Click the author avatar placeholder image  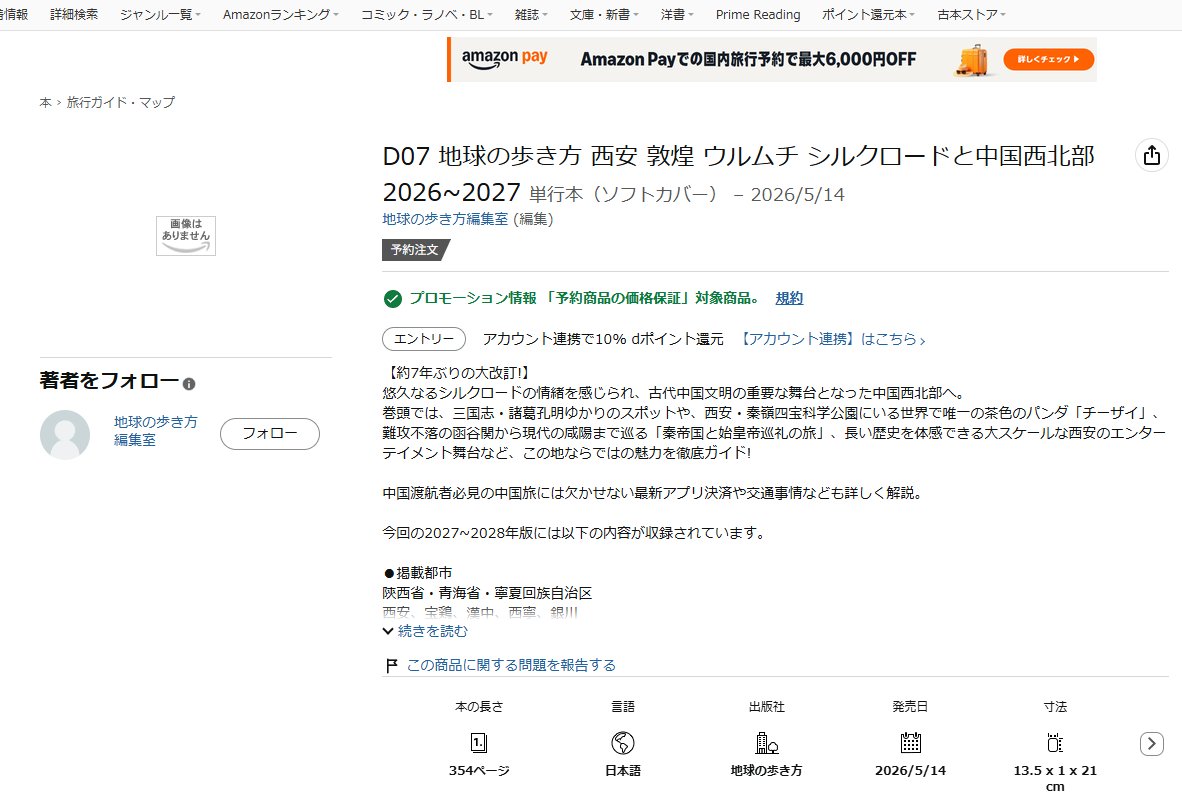65,435
